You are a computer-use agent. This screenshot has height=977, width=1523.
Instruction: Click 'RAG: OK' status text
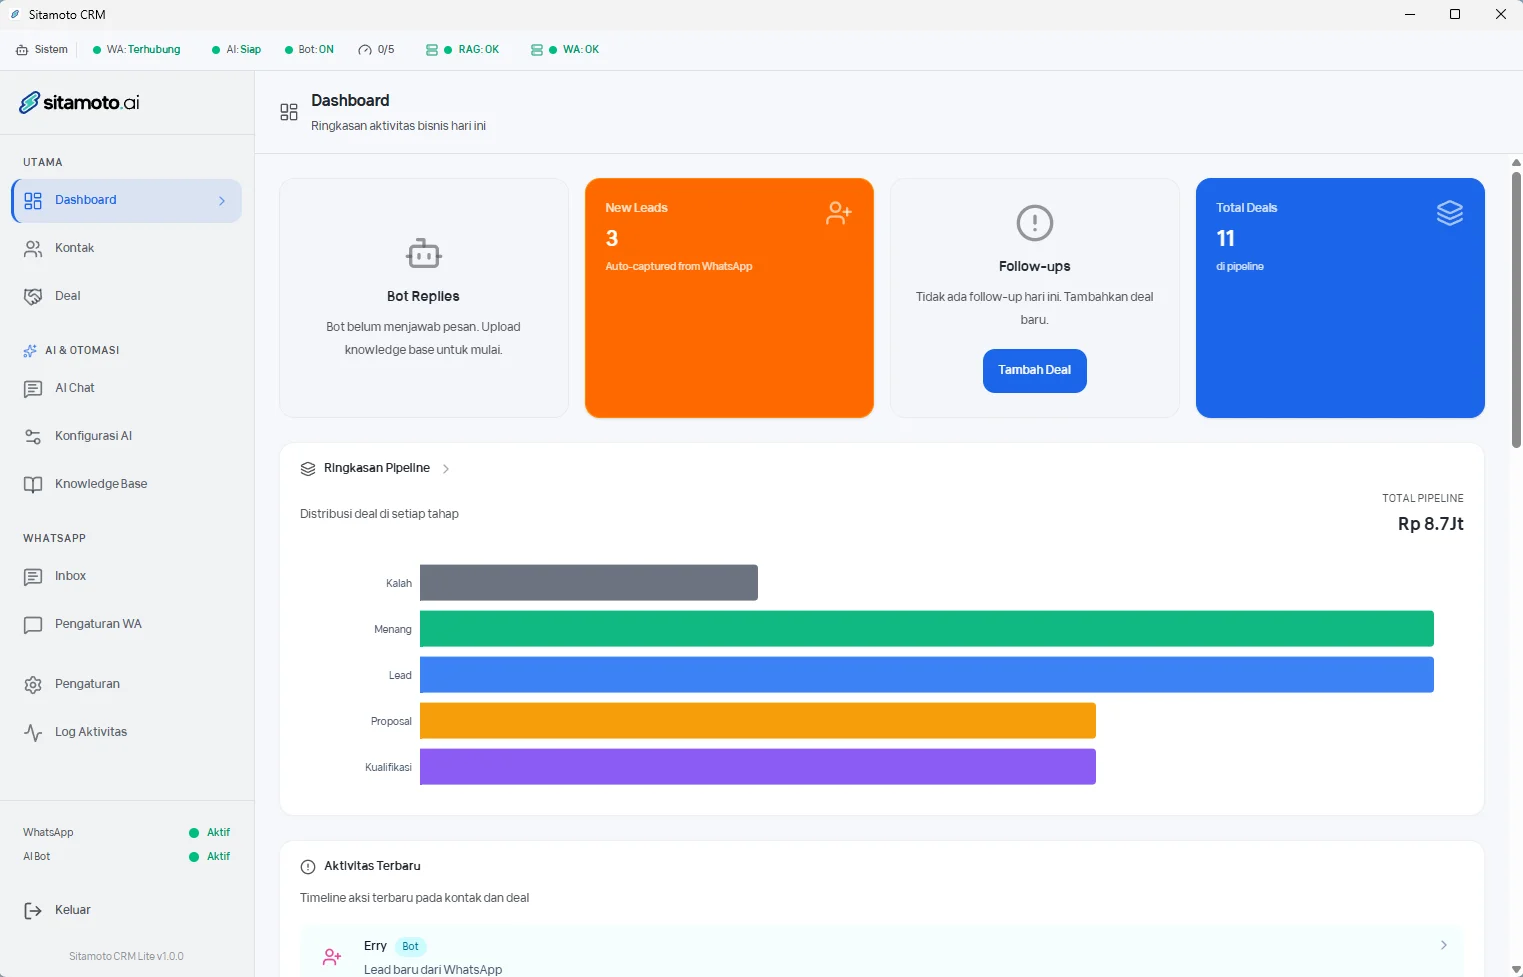(x=478, y=50)
